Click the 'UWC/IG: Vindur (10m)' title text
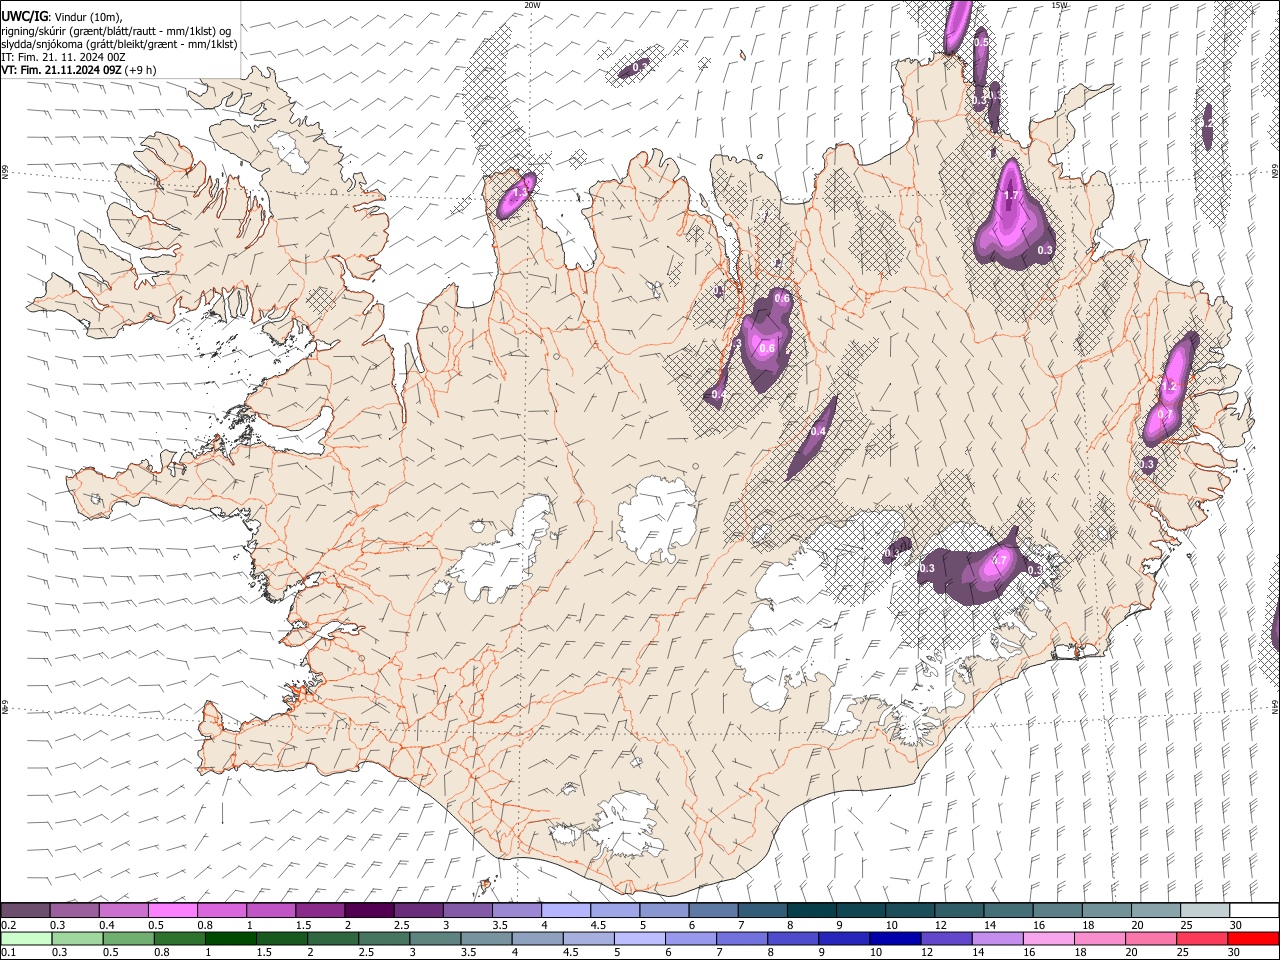The image size is (1280, 960). coord(62,17)
